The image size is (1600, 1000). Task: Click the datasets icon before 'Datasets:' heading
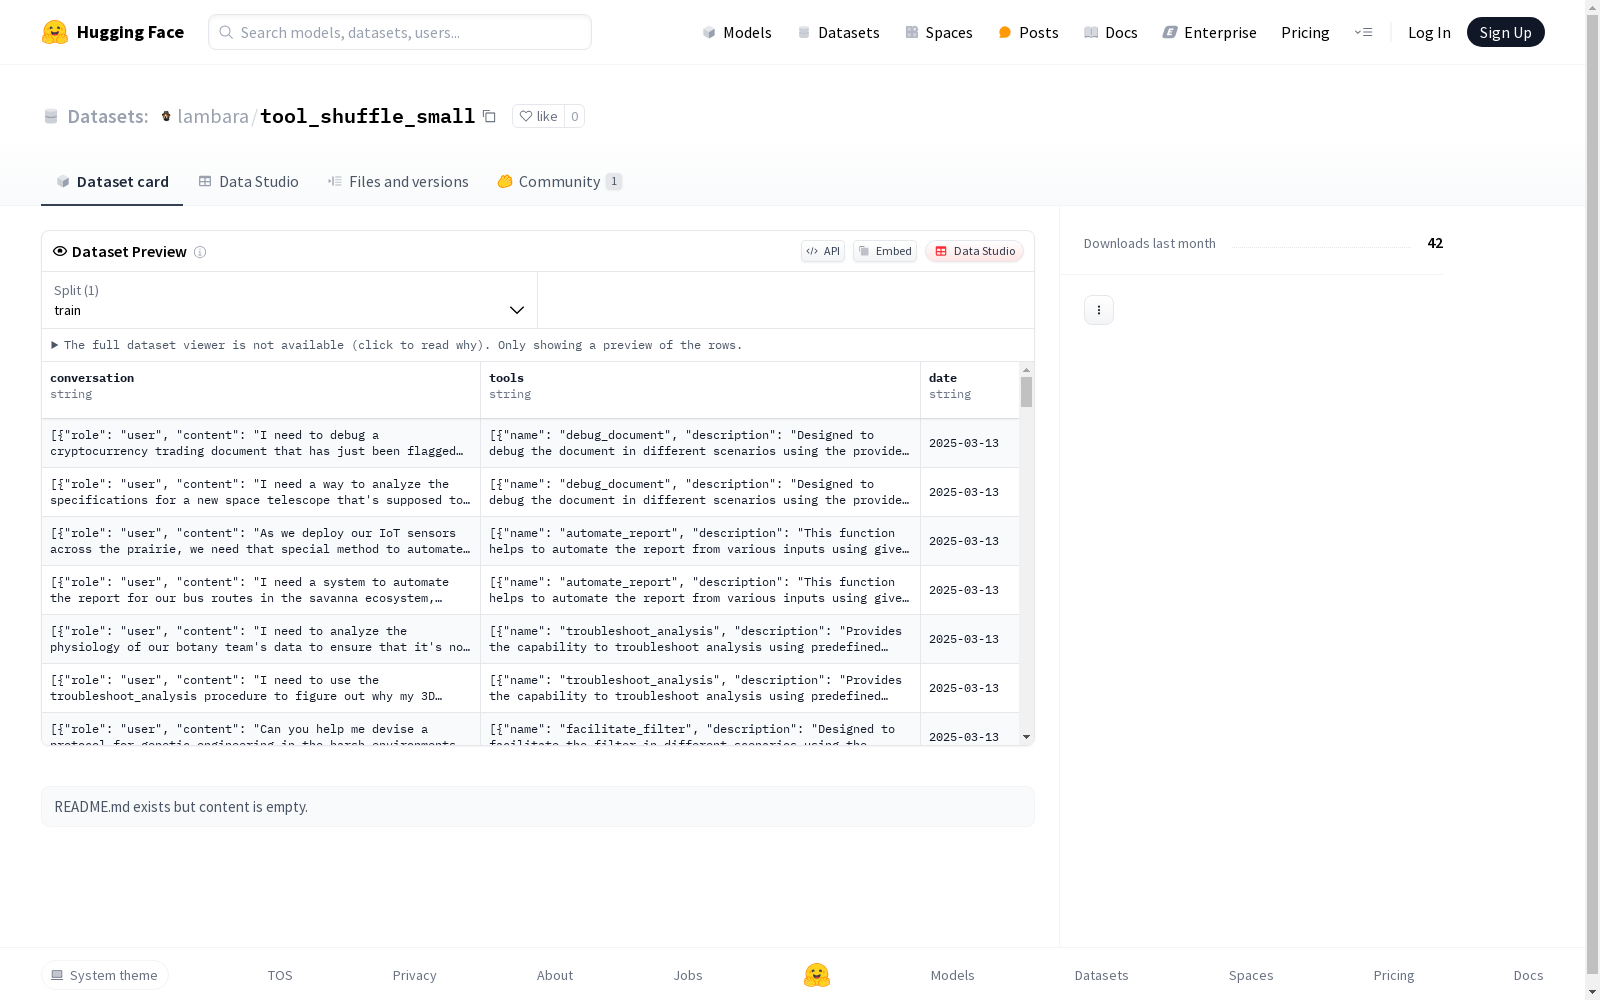51,116
